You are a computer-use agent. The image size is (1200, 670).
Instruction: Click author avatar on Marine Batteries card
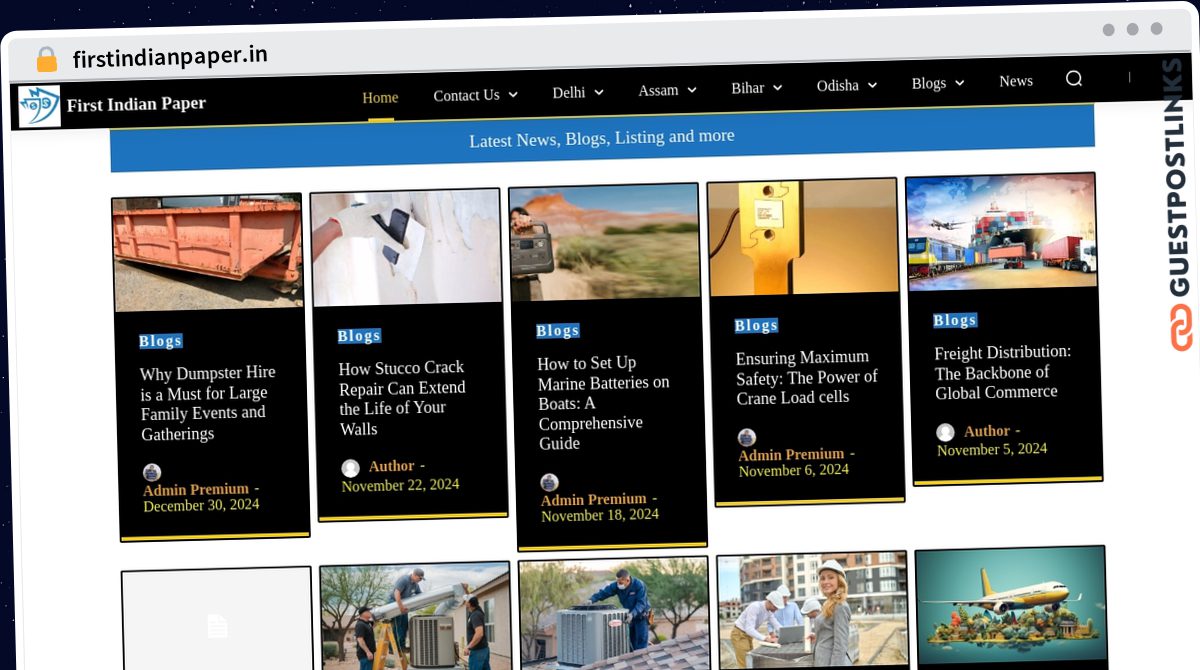click(x=549, y=482)
